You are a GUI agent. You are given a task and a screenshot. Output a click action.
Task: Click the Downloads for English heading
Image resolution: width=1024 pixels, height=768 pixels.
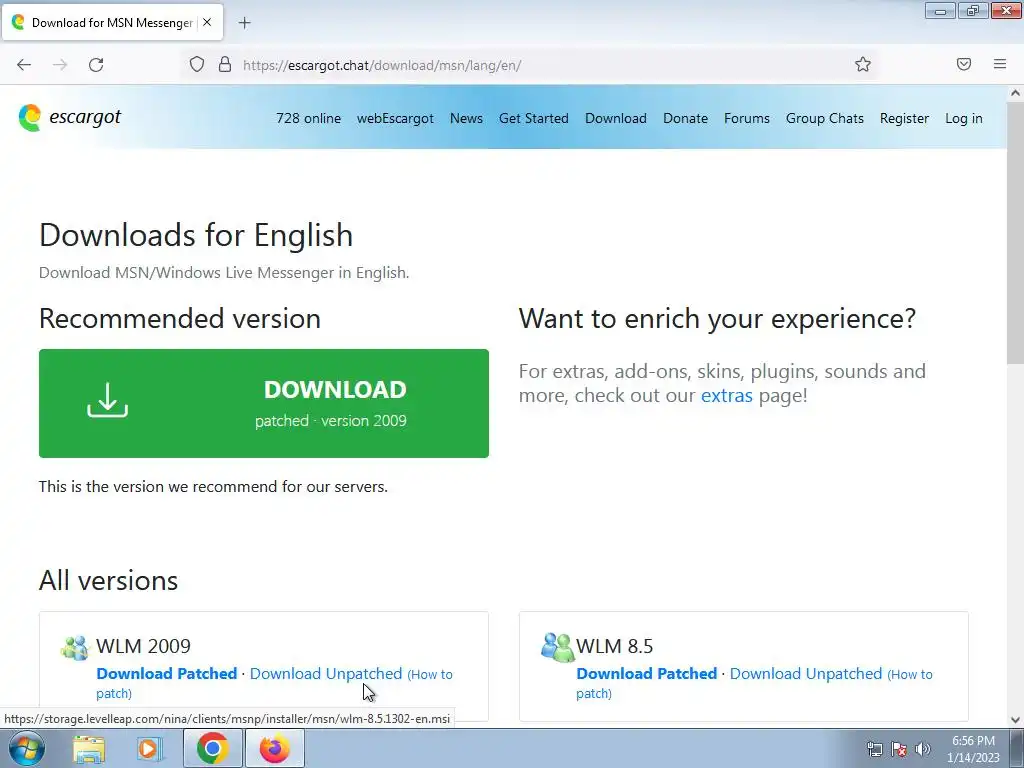coord(196,235)
